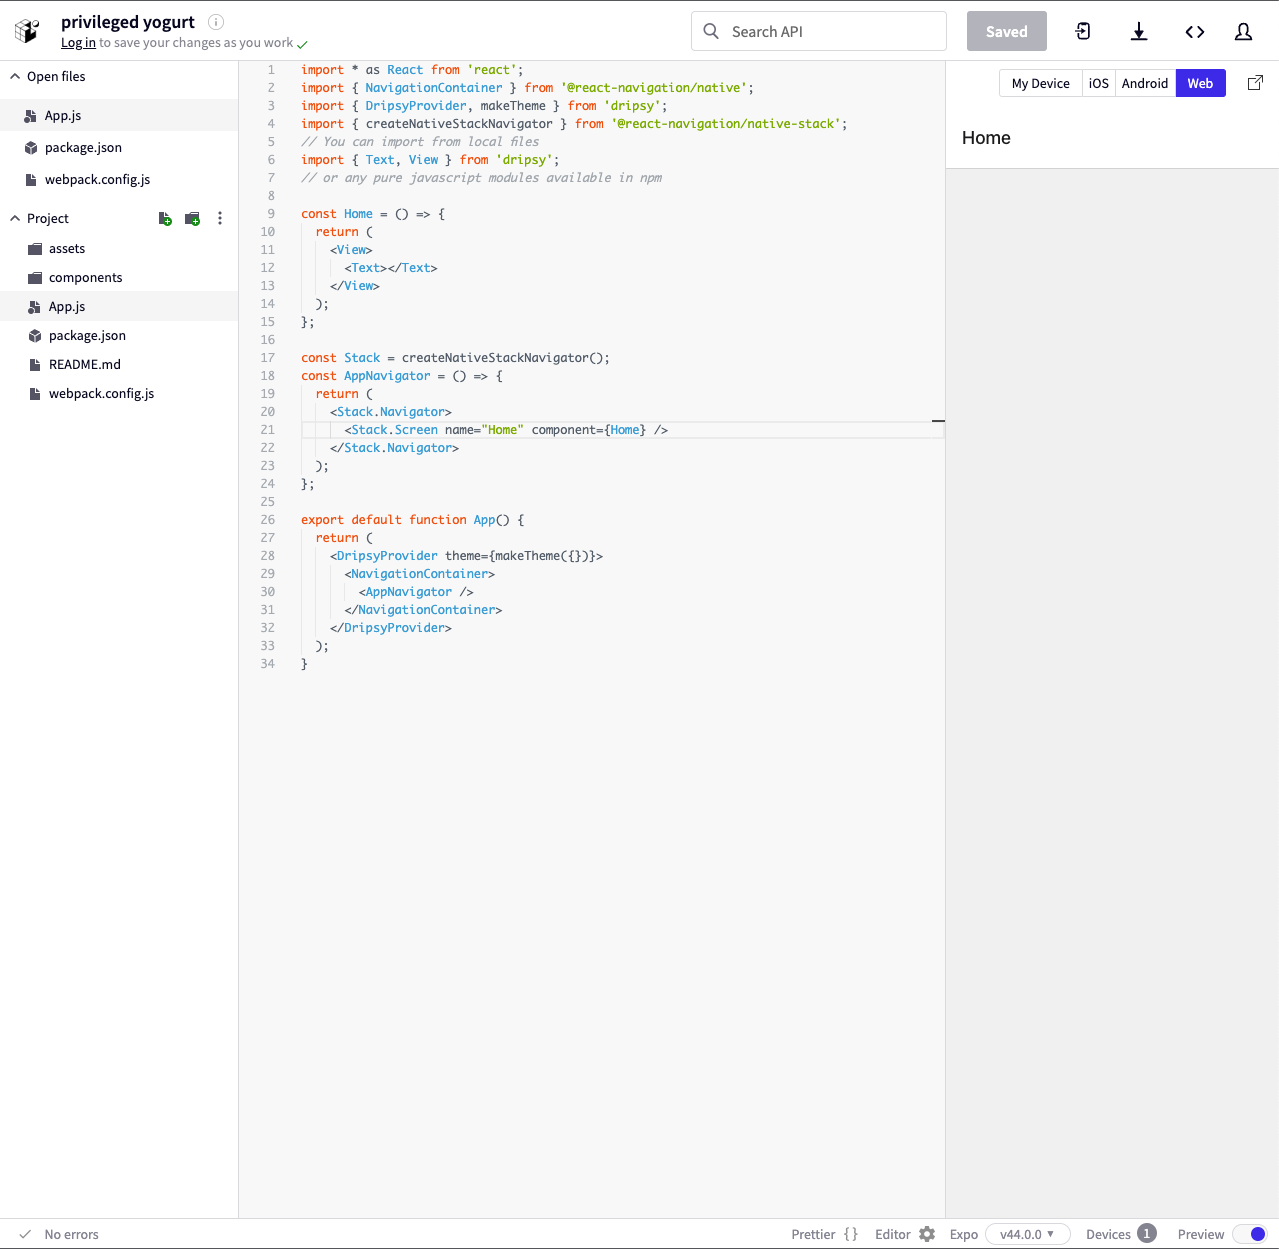Switch preview platform to Android
Viewport: 1279px width, 1249px height.
1144,83
